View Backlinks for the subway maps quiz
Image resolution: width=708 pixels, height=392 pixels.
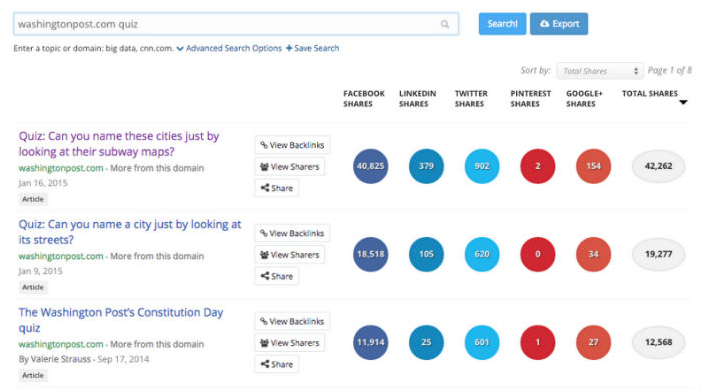(292, 145)
